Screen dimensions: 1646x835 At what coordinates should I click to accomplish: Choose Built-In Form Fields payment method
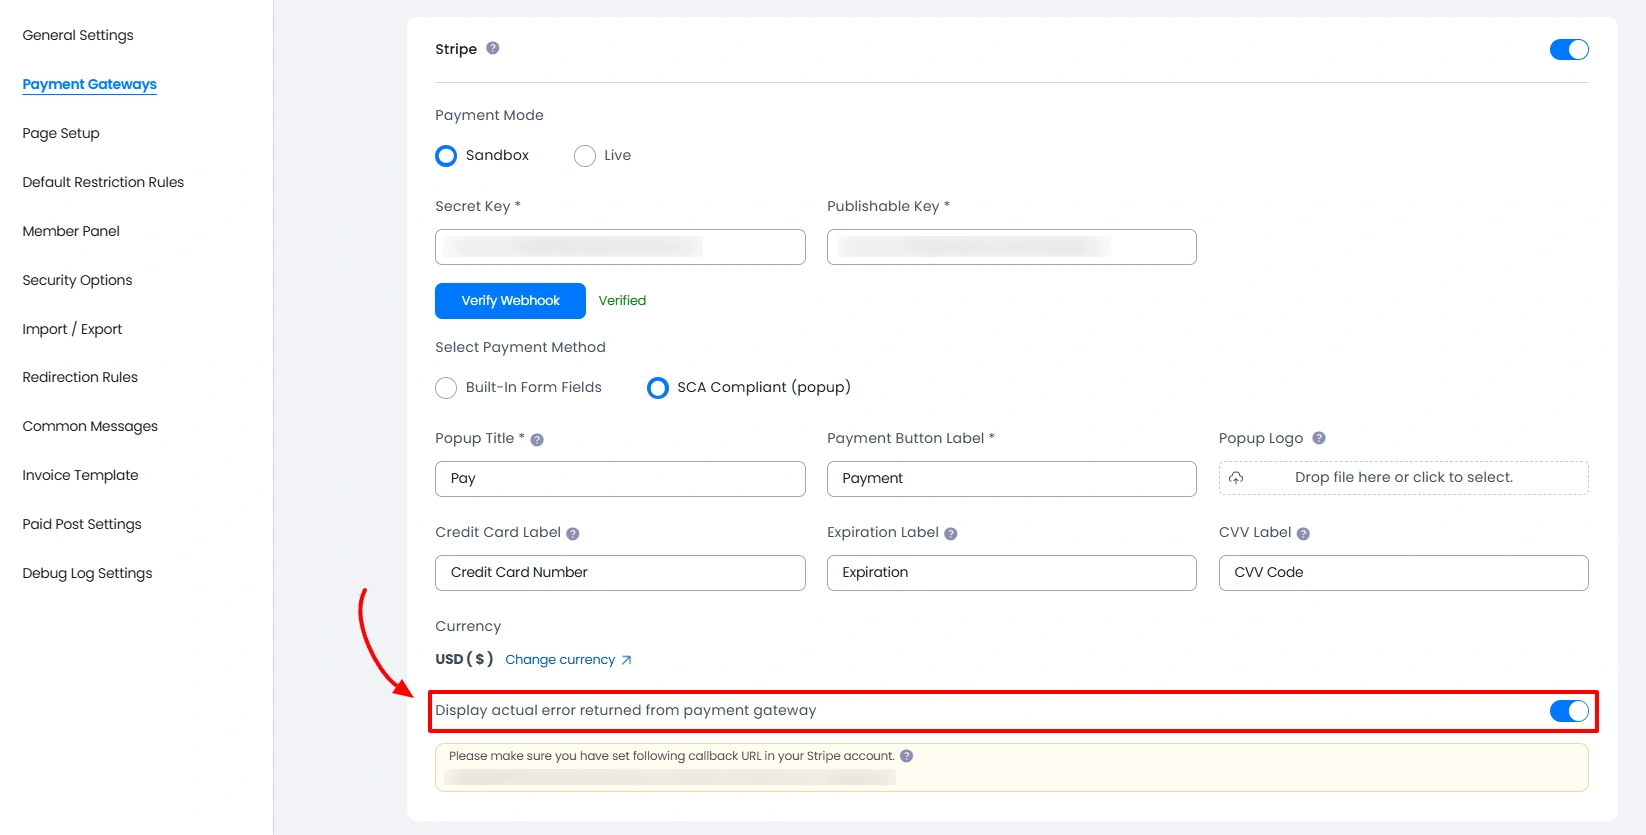pos(446,388)
